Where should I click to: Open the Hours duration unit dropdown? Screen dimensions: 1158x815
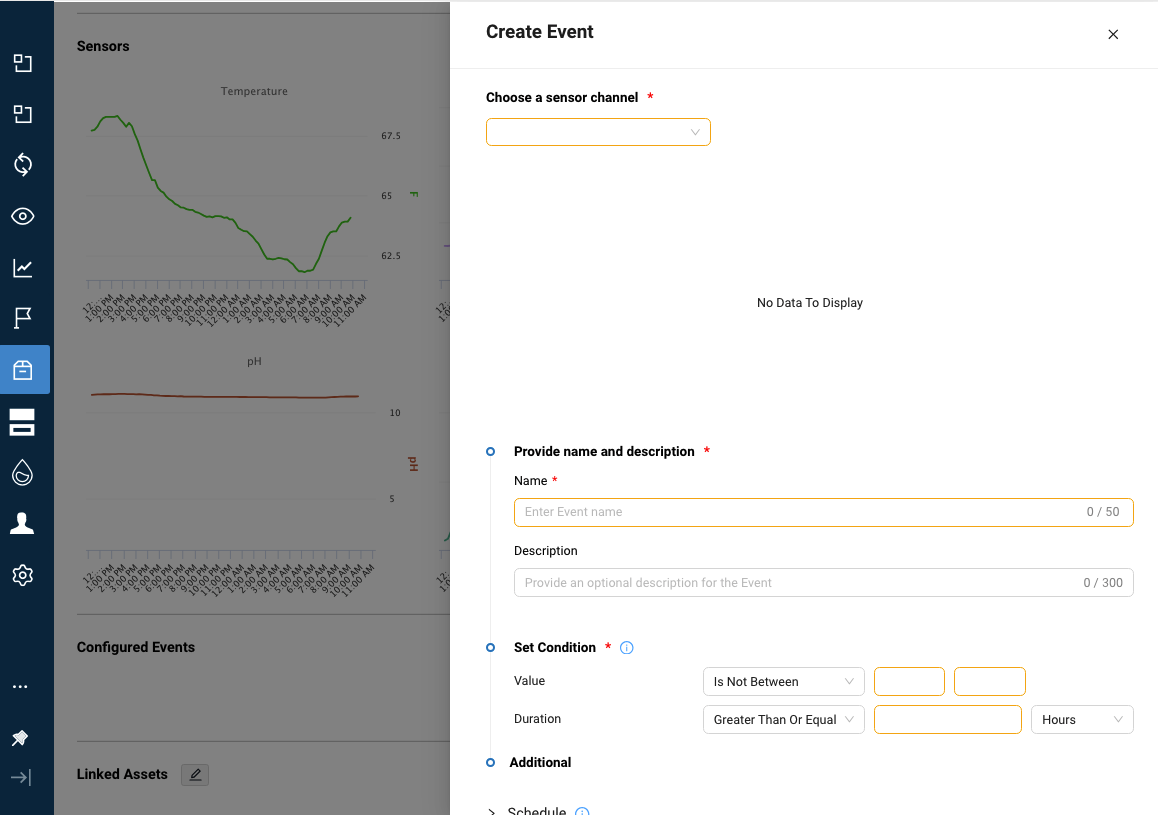pyautogui.click(x=1082, y=719)
